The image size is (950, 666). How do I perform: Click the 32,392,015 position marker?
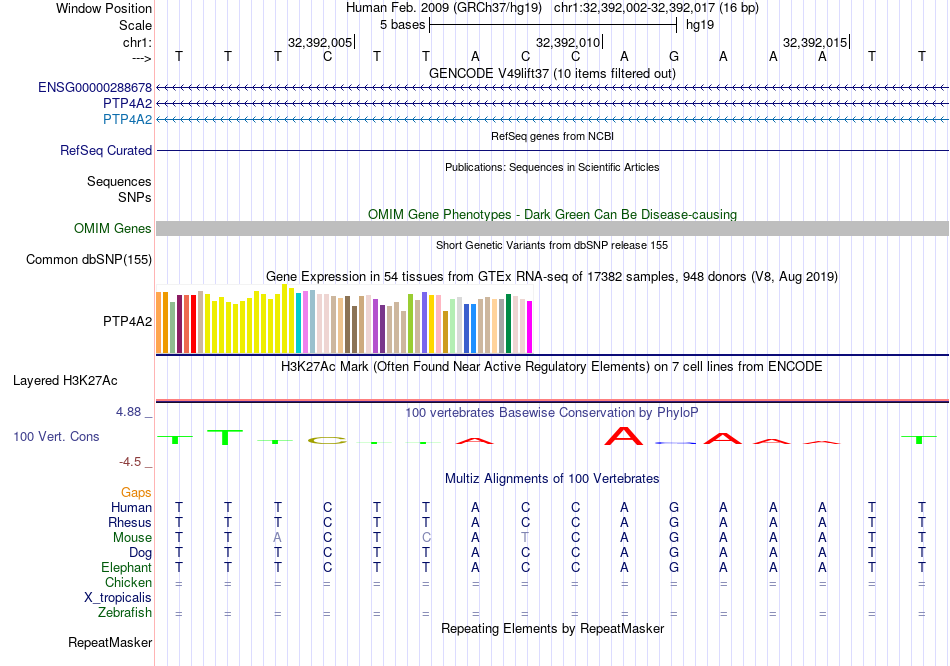(815, 42)
